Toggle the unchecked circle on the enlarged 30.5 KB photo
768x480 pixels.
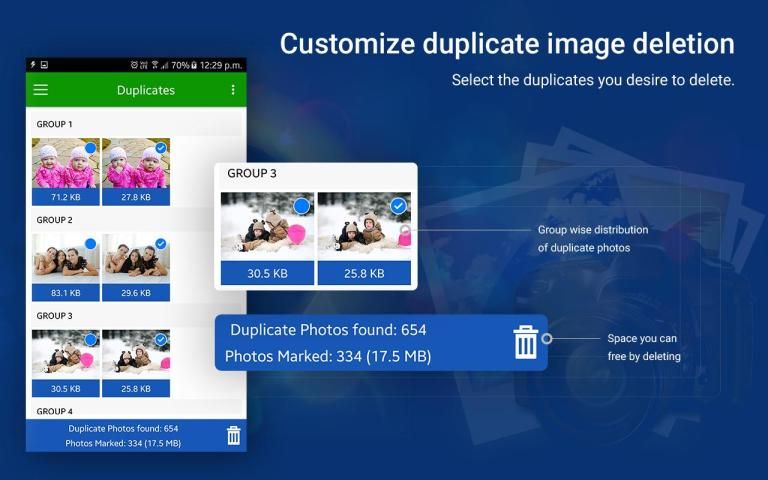click(x=301, y=206)
